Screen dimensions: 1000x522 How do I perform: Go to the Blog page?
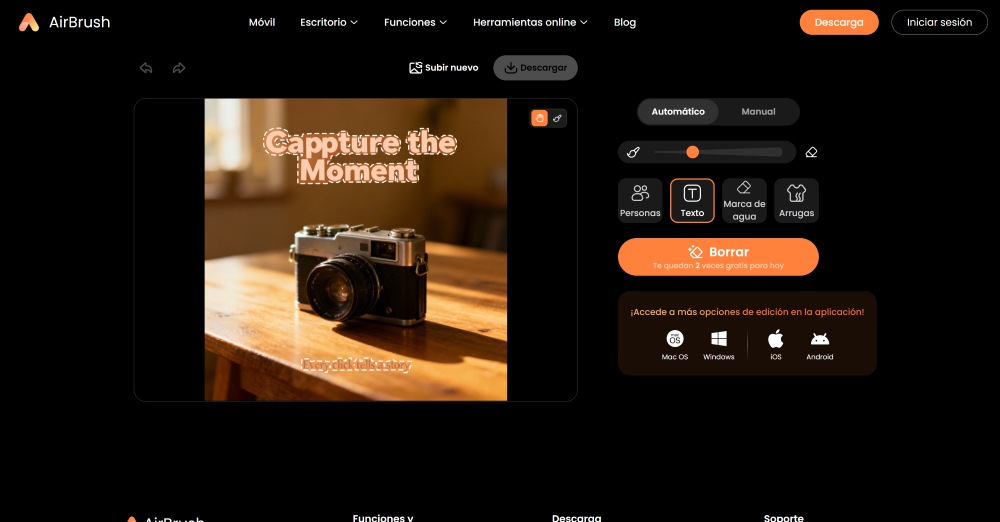625,22
